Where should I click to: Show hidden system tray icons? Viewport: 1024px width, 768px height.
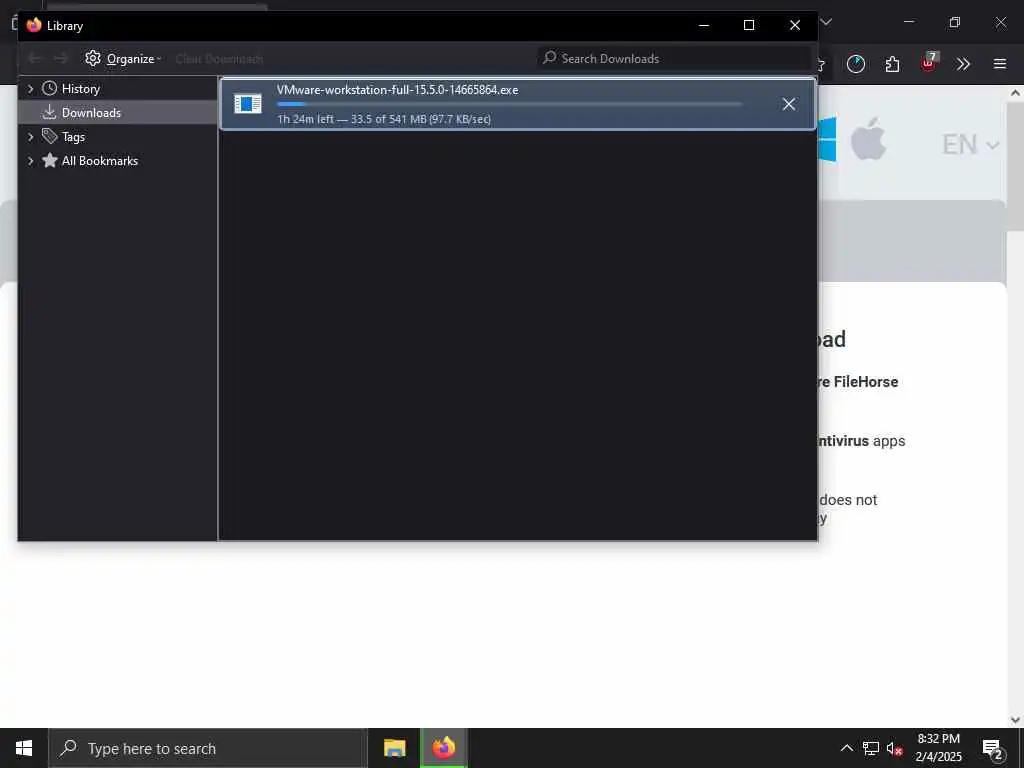[846, 748]
